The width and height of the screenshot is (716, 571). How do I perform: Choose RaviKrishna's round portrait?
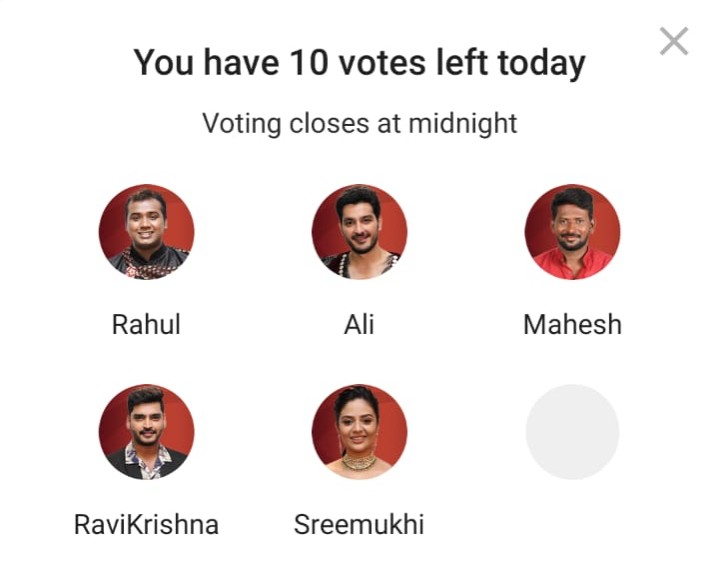[x=147, y=432]
